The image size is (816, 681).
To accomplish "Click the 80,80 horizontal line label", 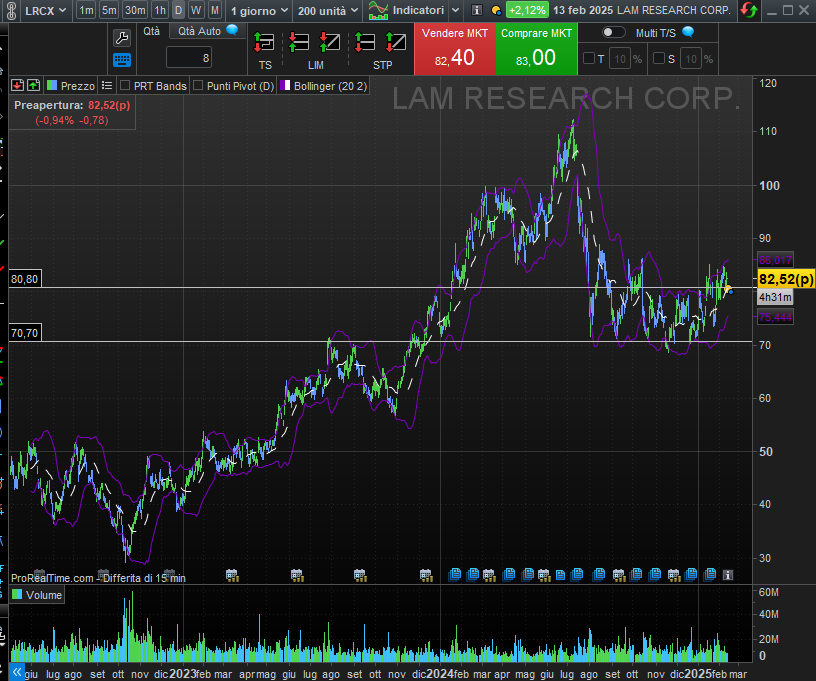I will 24,279.
